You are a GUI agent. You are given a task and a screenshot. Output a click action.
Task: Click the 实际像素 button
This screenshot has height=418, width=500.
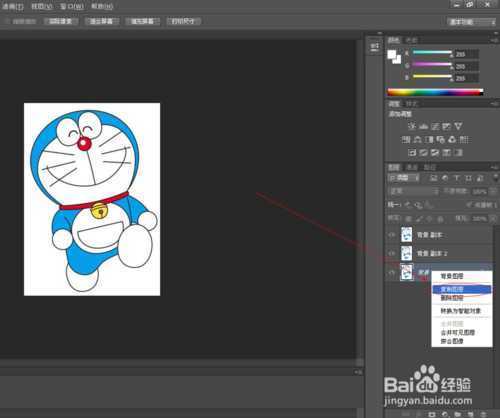tap(61, 21)
